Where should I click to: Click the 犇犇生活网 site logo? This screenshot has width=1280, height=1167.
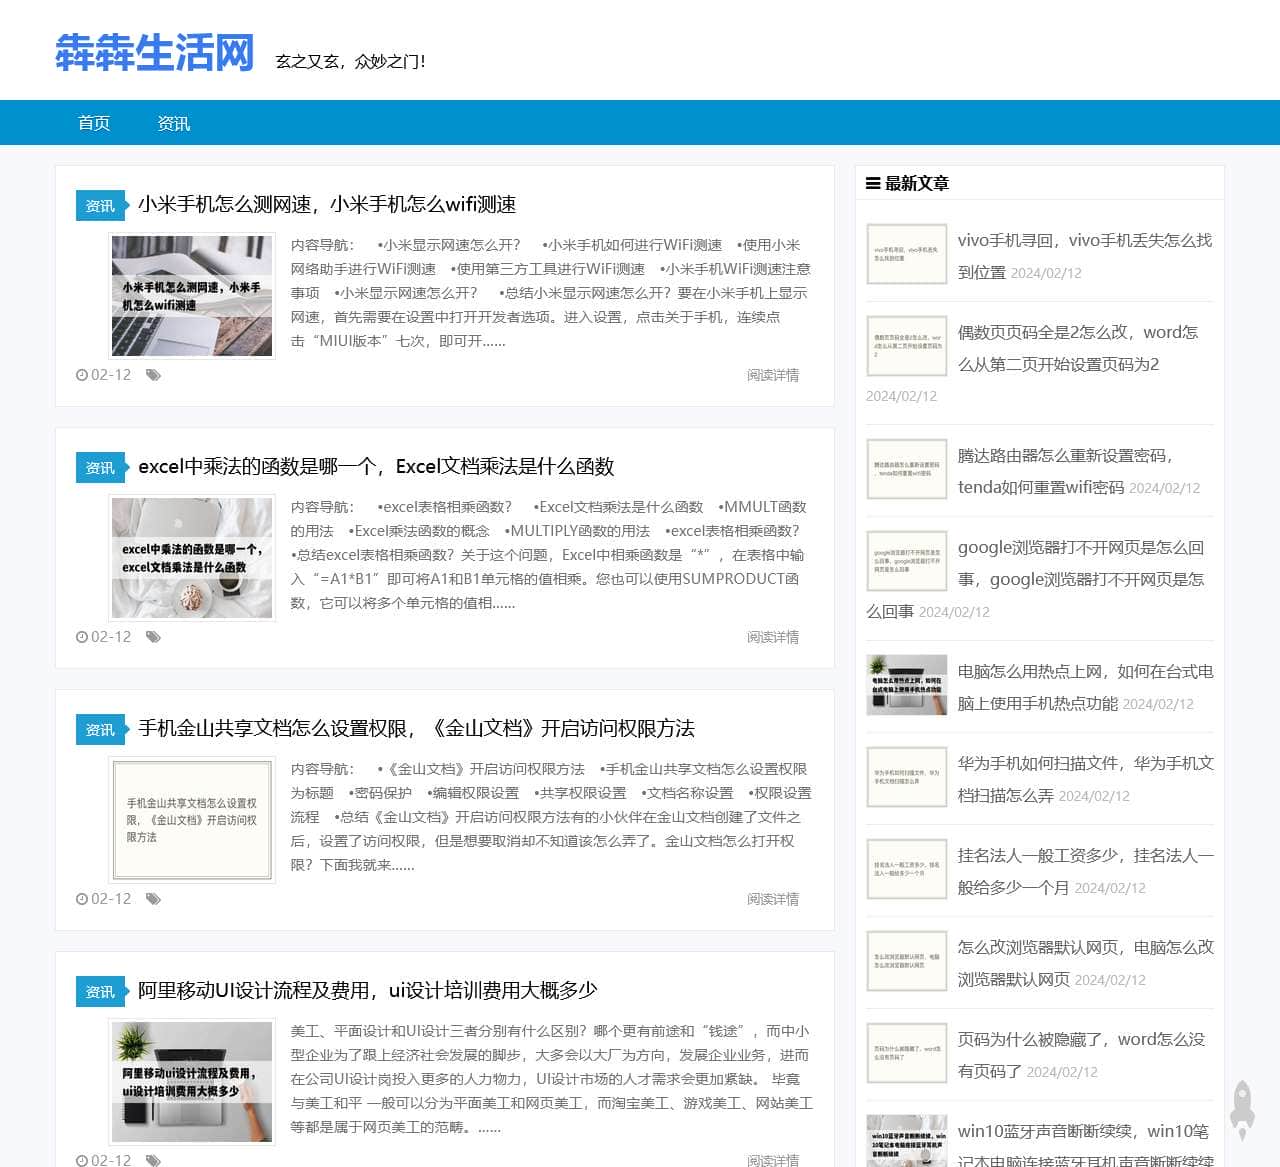155,53
